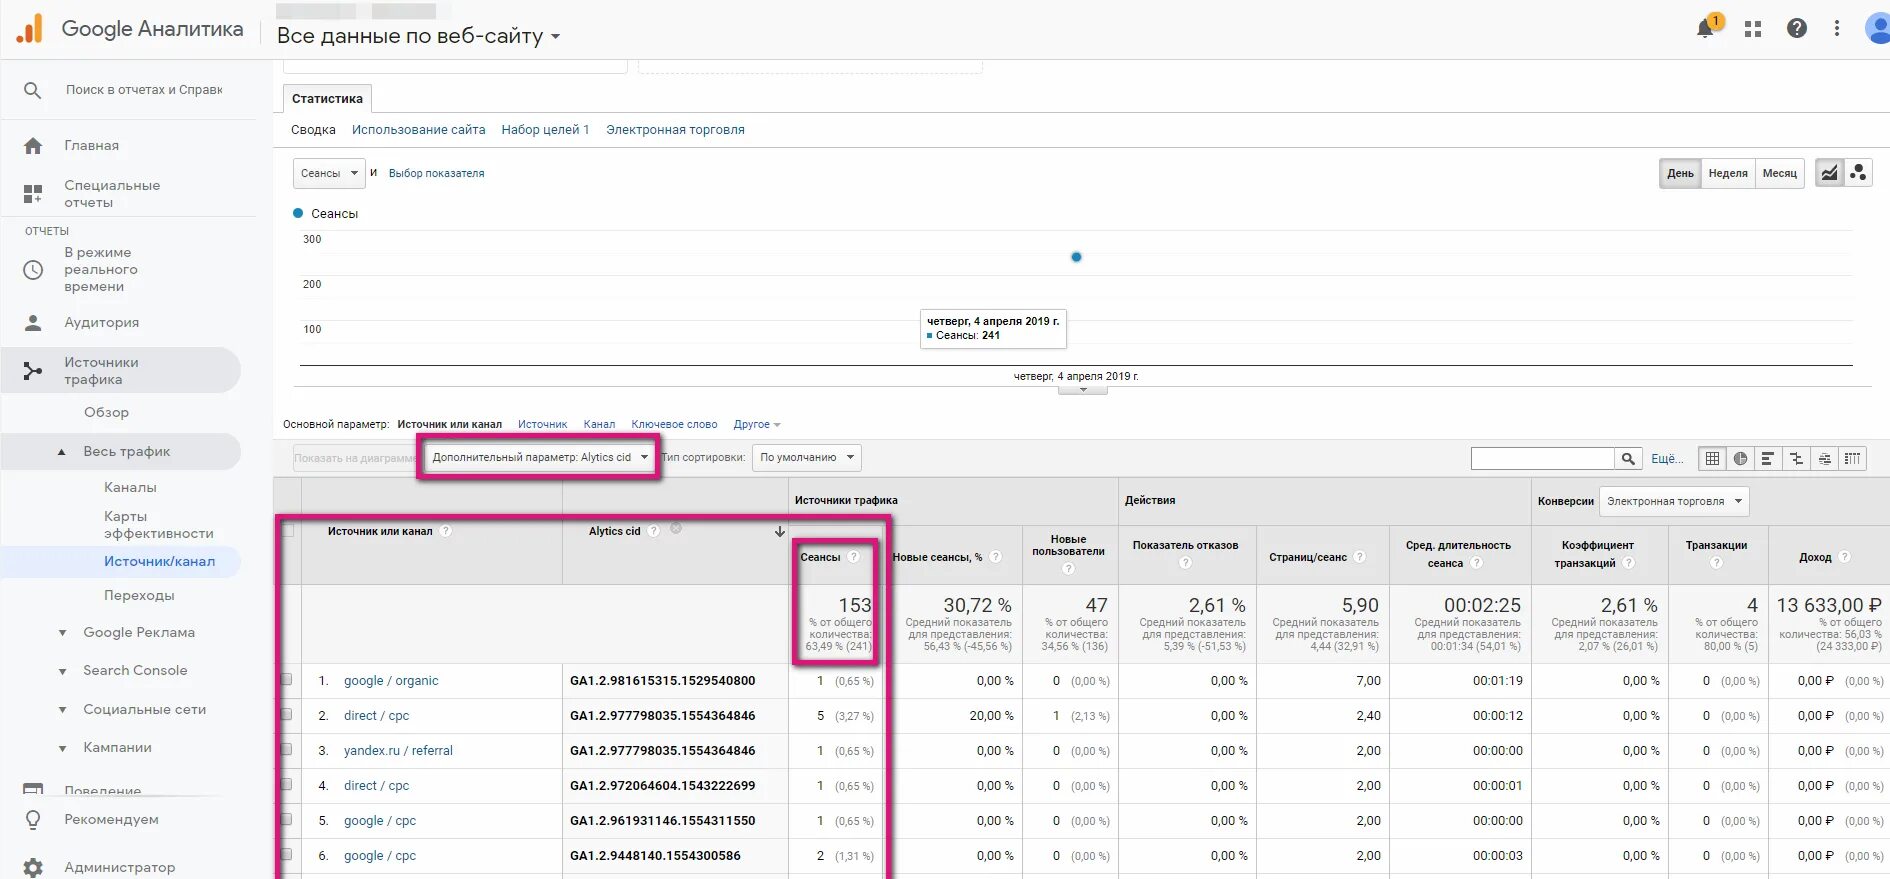Check row 4 direct / cpc
Viewport: 1890px width, 879px height.
(x=287, y=785)
